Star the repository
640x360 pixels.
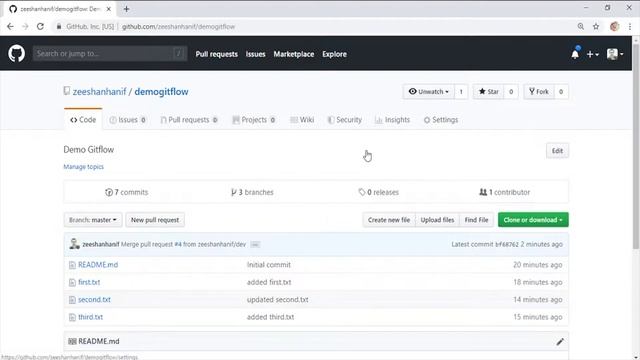point(489,92)
